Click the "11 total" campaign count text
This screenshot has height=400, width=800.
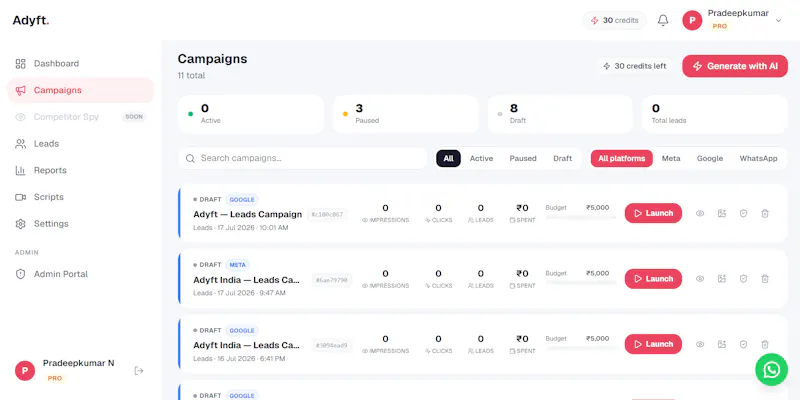[x=191, y=76]
